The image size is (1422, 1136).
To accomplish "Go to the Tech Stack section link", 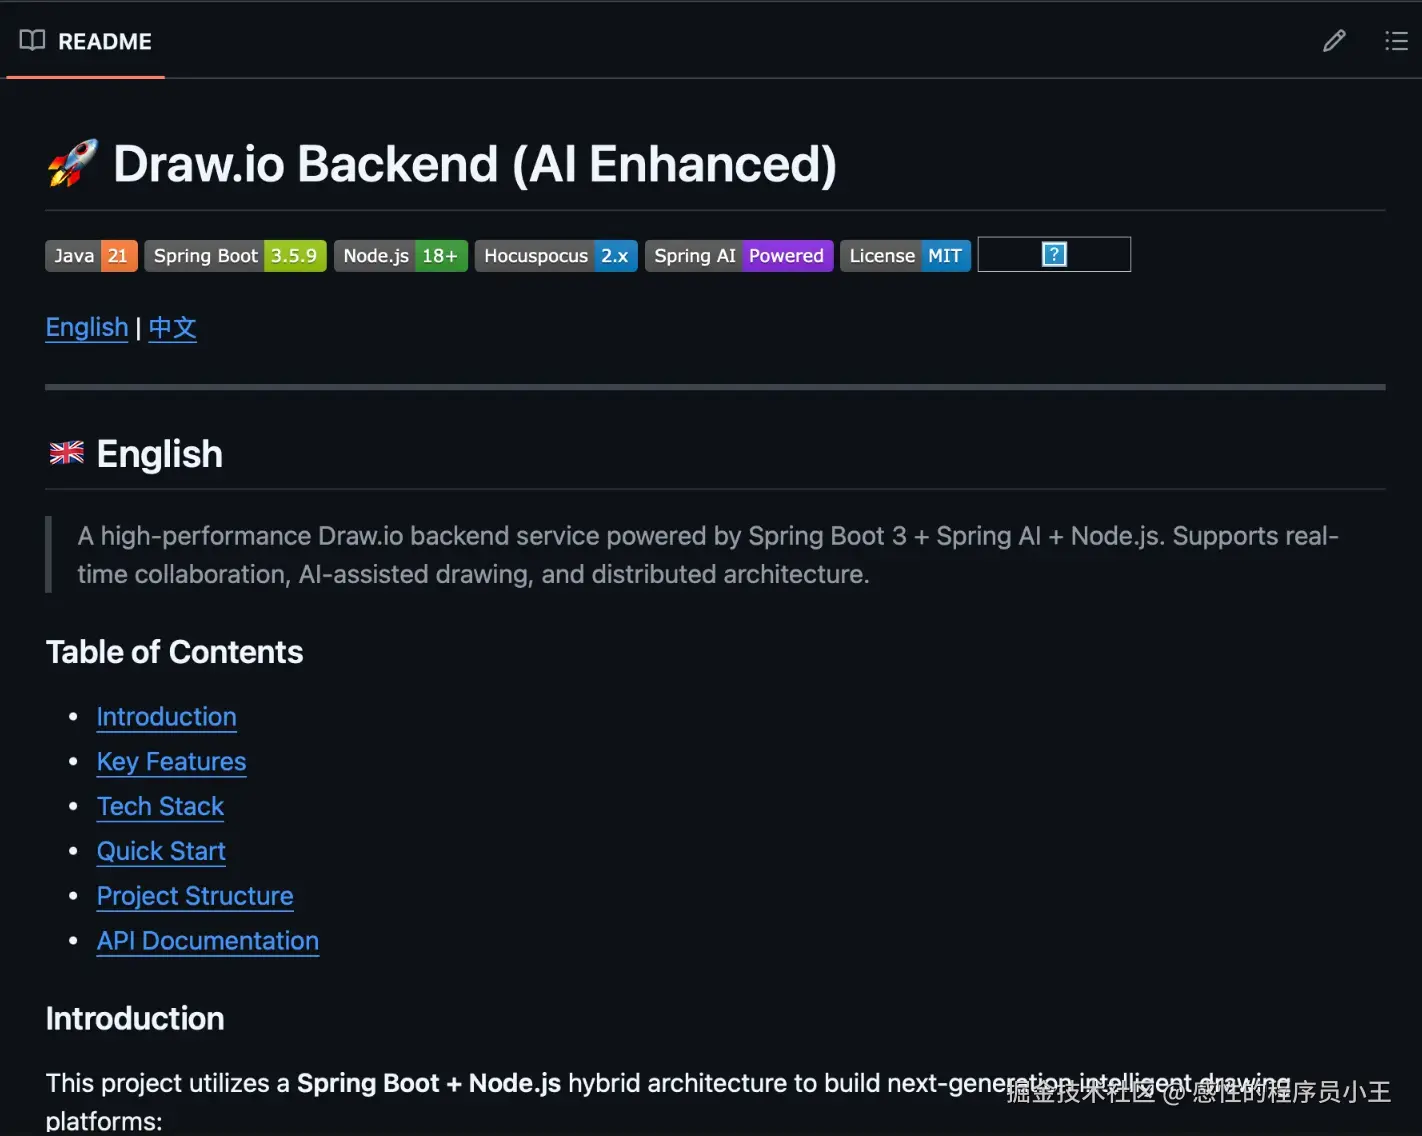I will [160, 807].
